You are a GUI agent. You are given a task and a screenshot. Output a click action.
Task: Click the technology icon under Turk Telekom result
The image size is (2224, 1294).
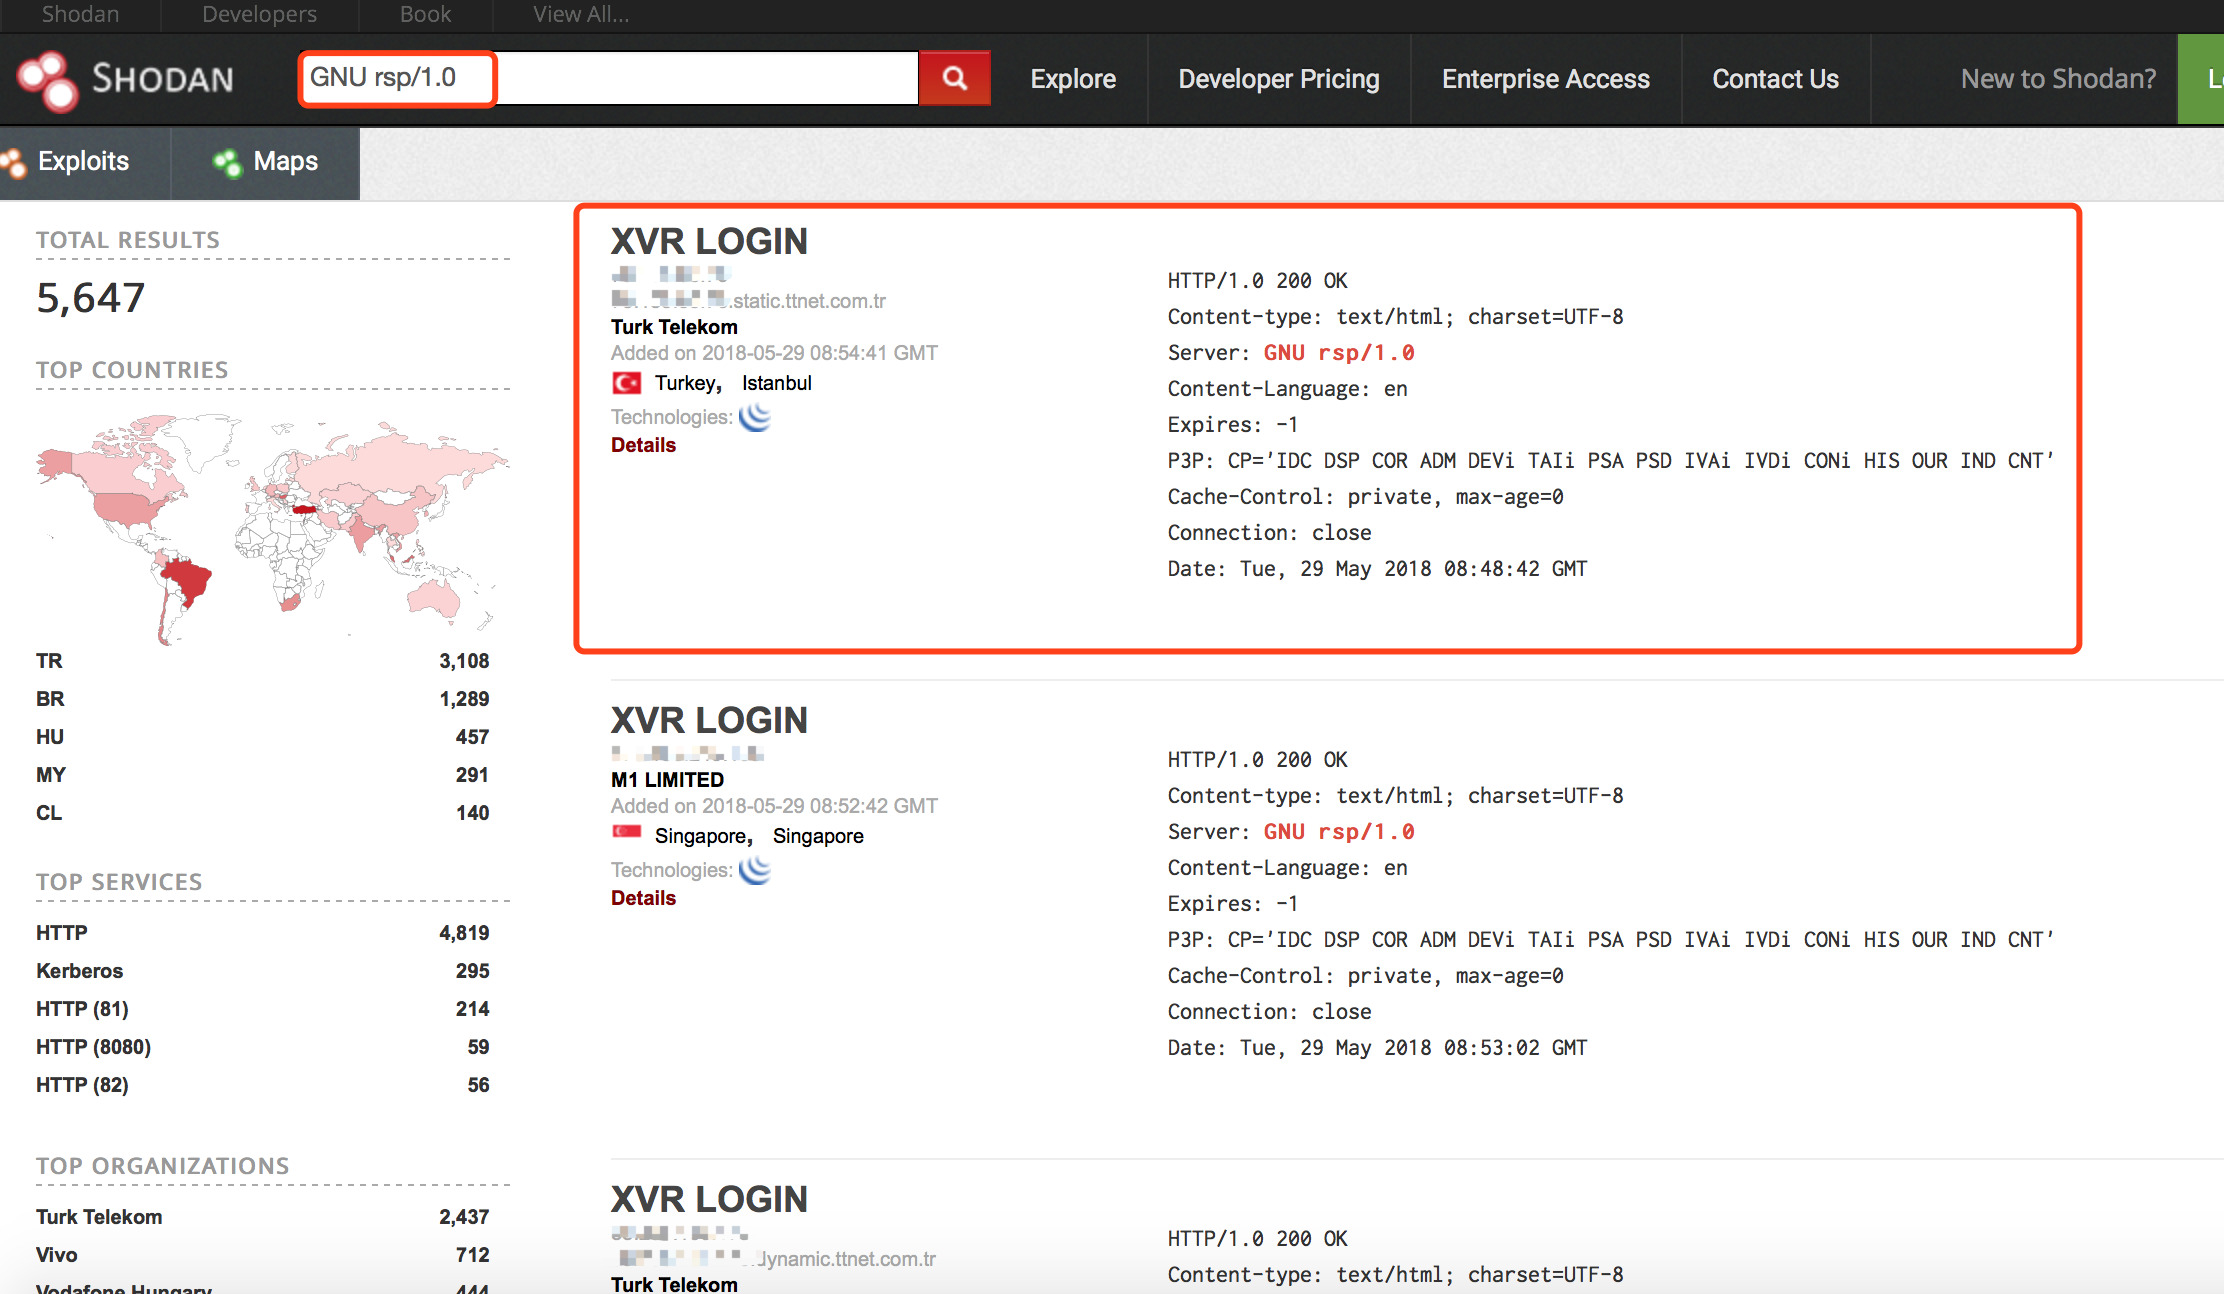point(755,417)
